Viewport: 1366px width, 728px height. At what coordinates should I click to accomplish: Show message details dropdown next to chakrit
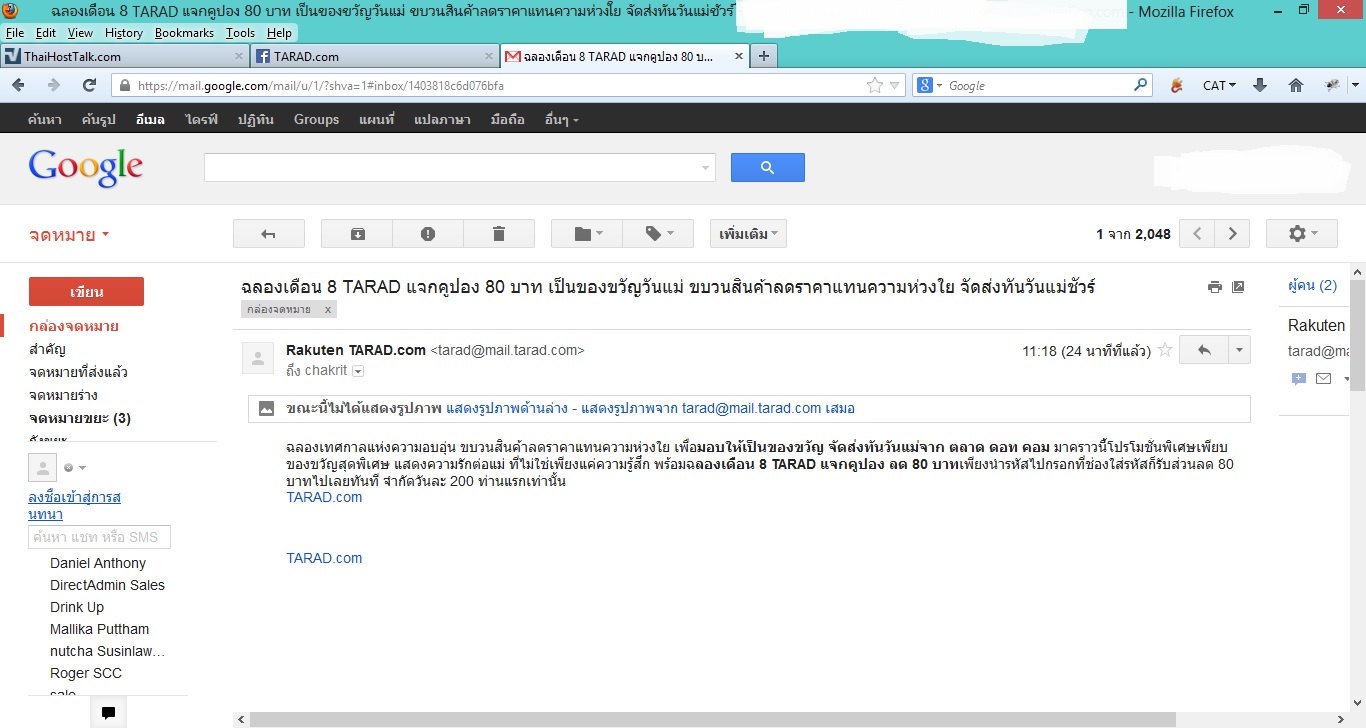click(358, 371)
